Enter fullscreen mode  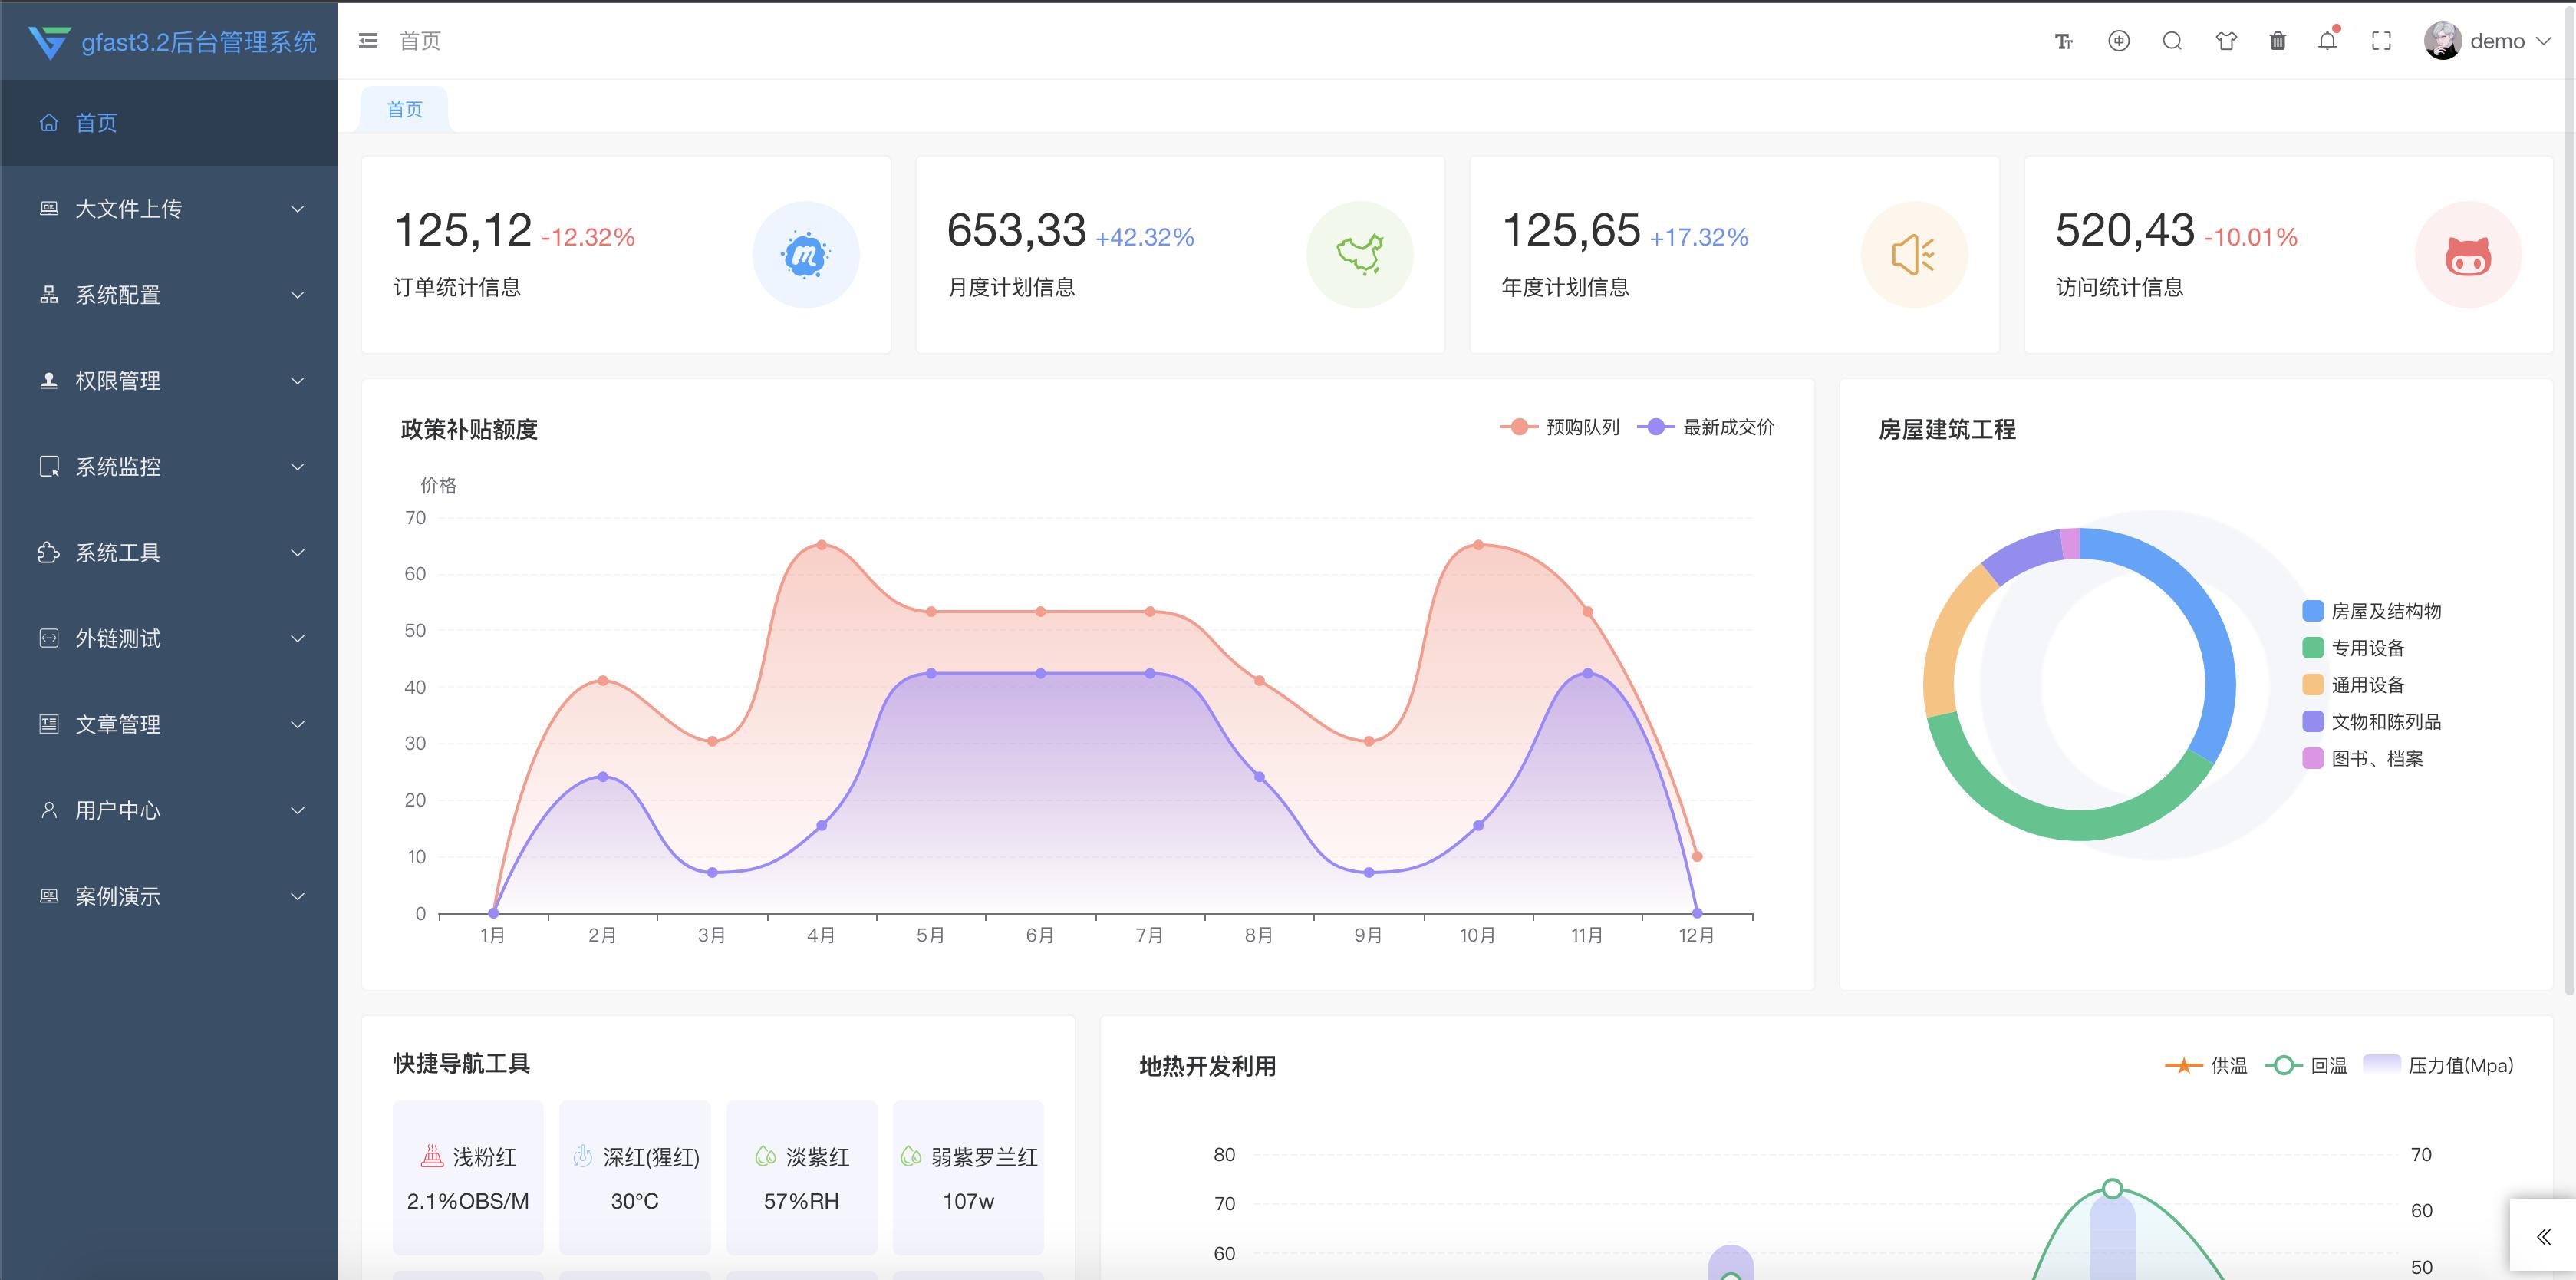[2381, 41]
